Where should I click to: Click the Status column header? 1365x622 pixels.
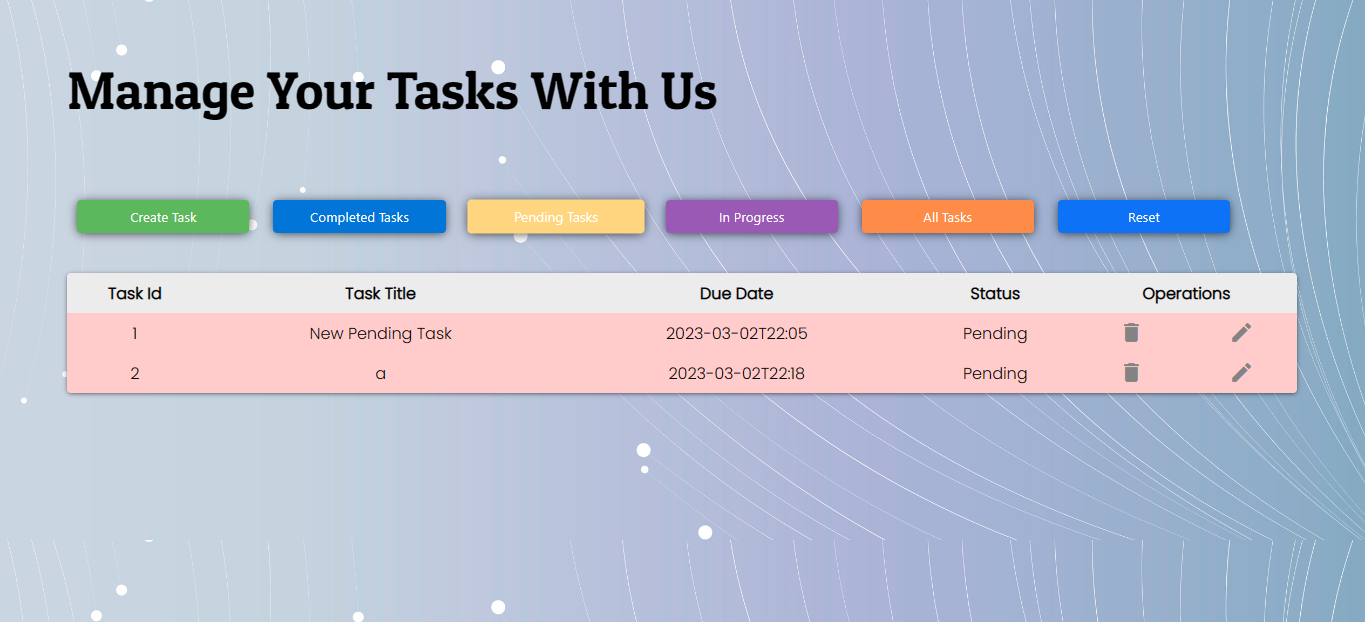point(994,293)
